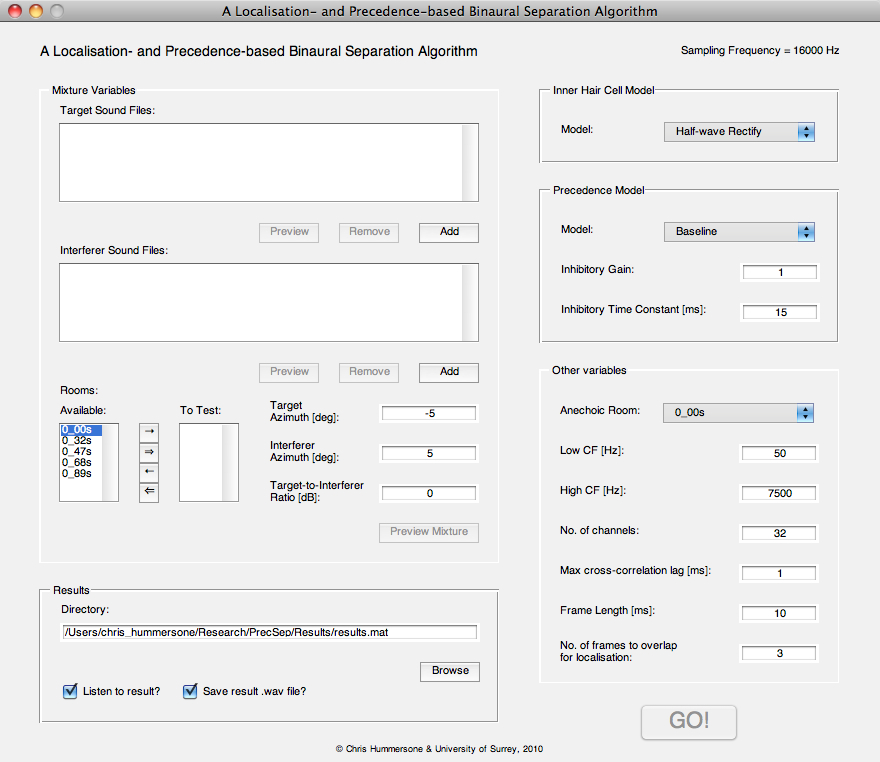
Task: Click the Target Azimuth input field
Action: (429, 413)
